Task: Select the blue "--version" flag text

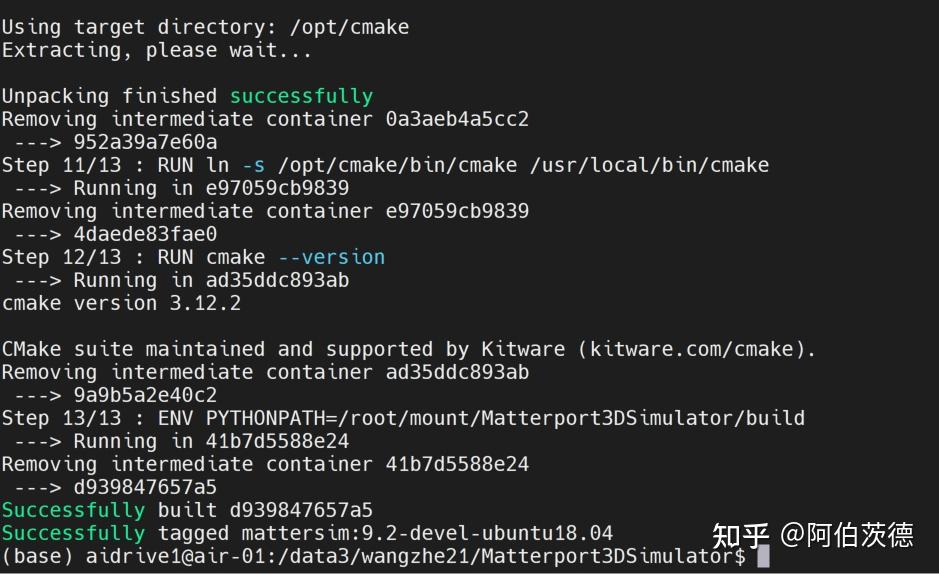Action: [331, 257]
